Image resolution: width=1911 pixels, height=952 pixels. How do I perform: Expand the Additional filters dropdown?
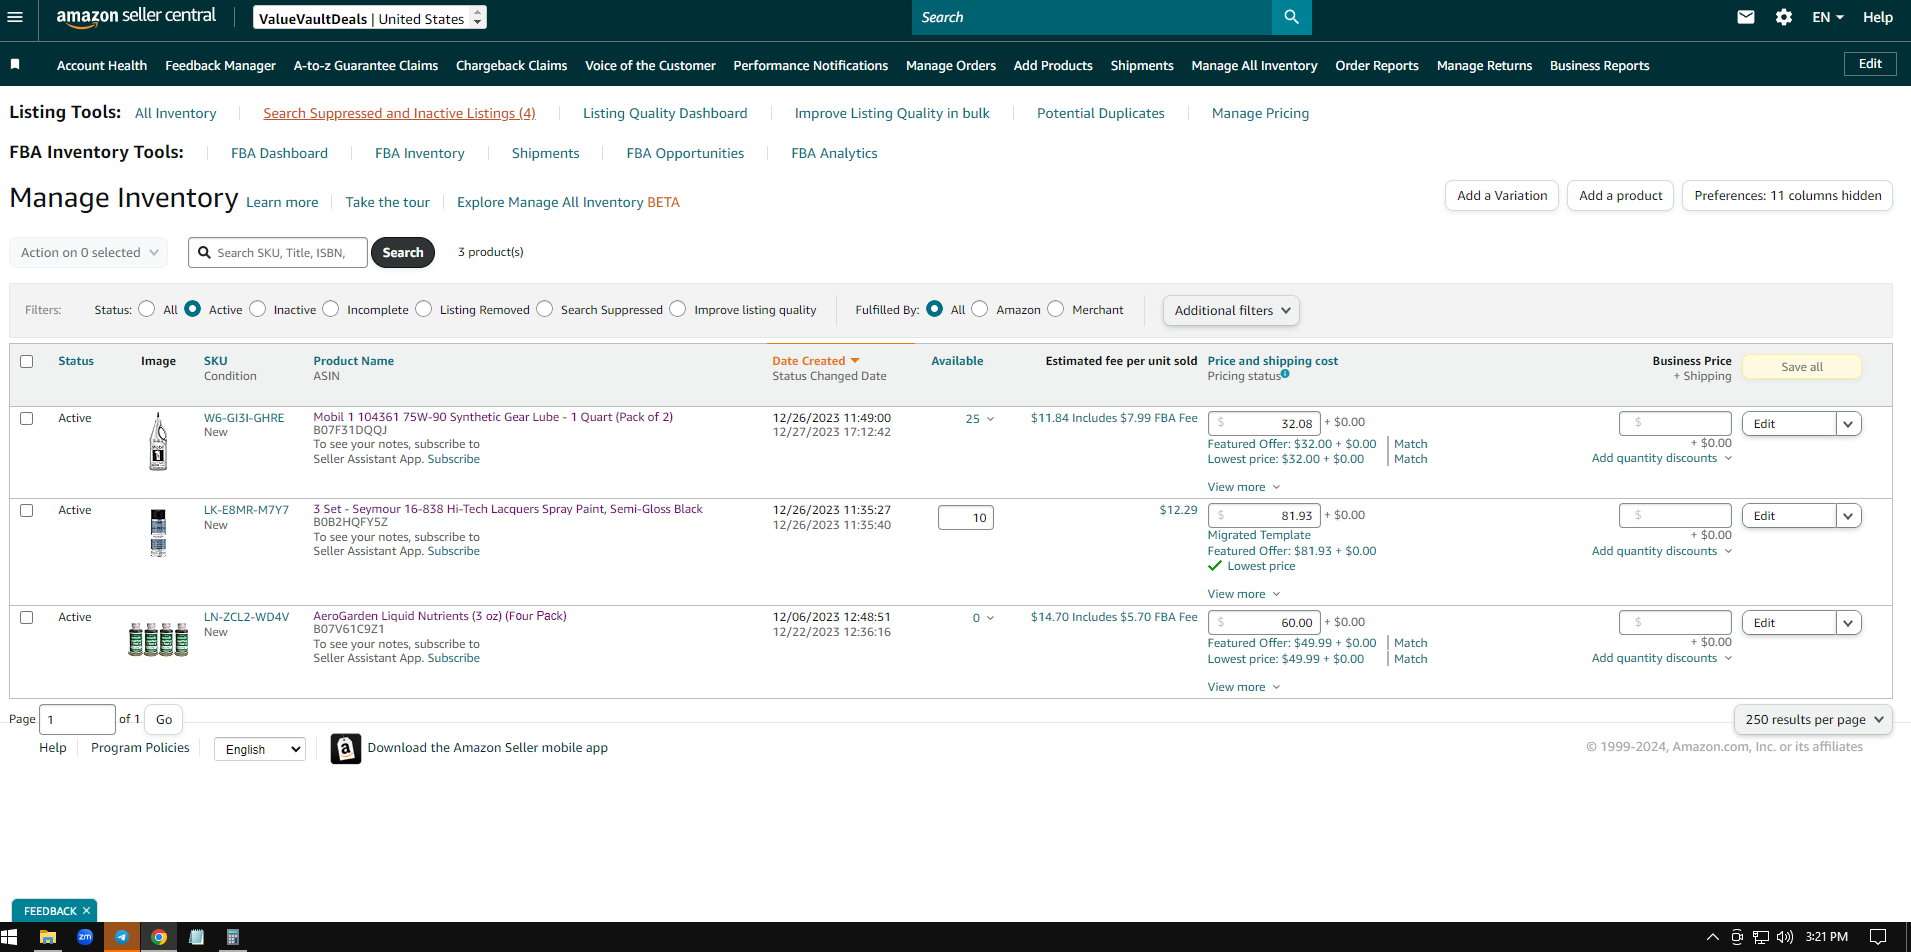point(1231,310)
